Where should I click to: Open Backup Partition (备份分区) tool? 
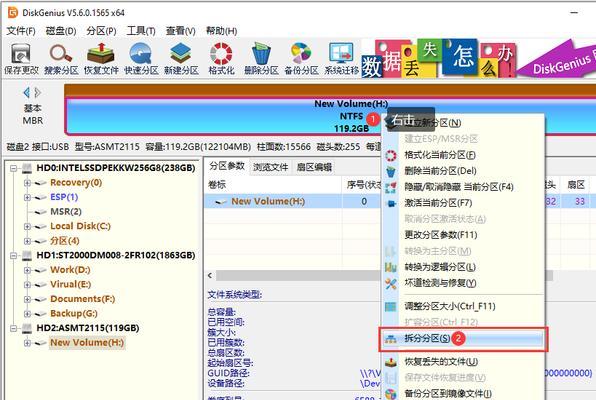click(301, 59)
